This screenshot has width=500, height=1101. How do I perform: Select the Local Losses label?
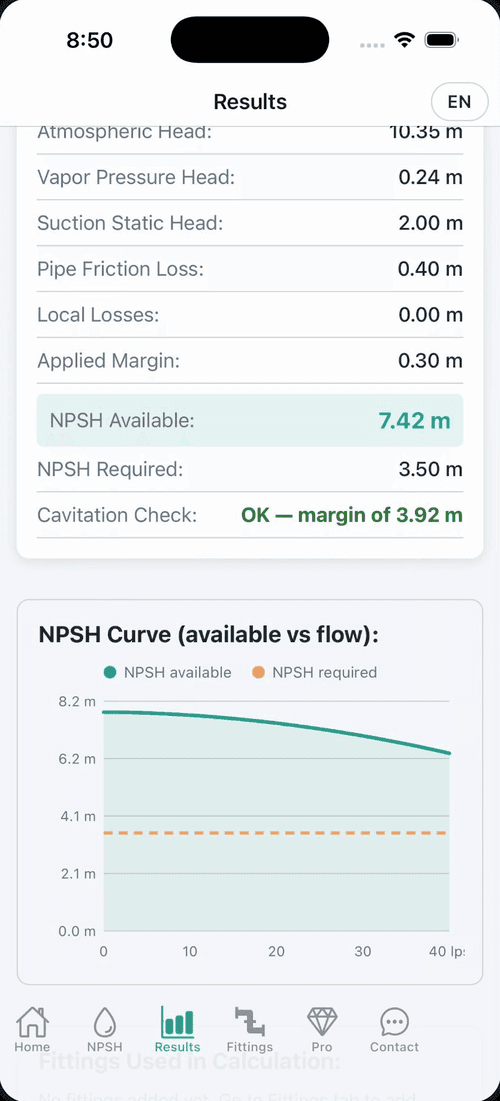click(98, 315)
